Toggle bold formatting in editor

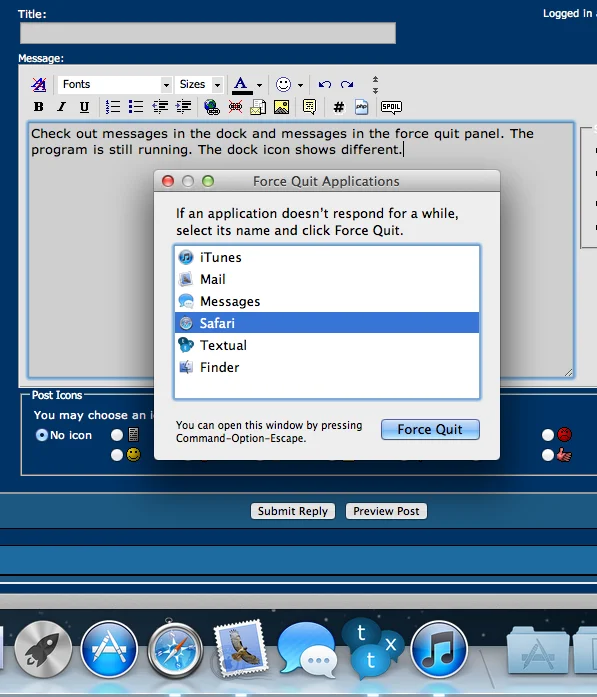click(x=39, y=107)
